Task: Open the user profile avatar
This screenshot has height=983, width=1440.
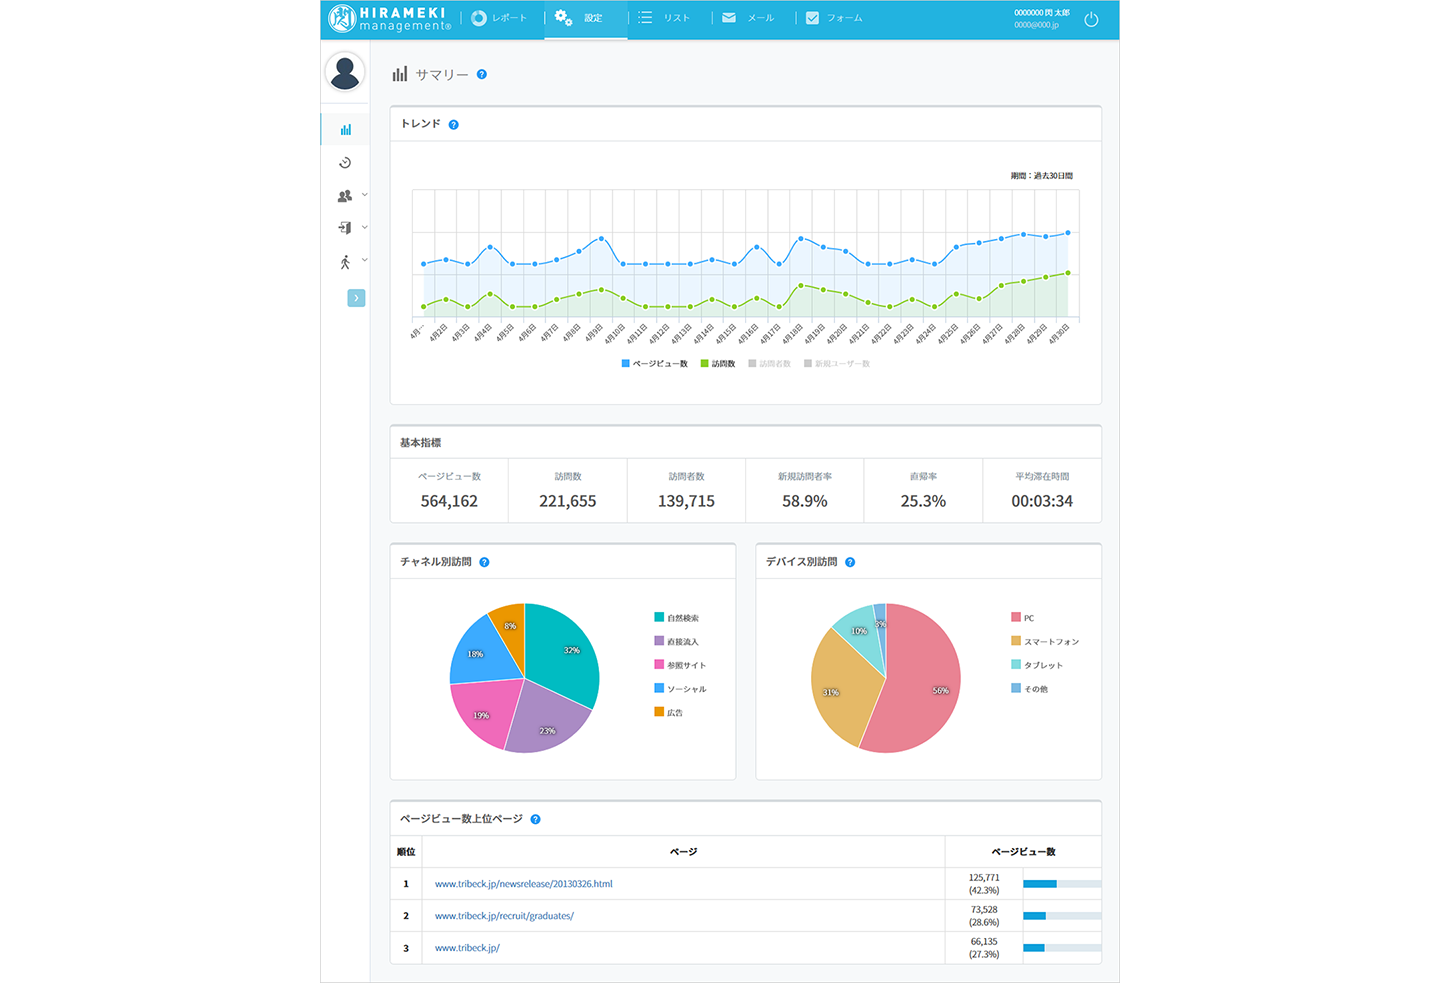Action: click(345, 72)
